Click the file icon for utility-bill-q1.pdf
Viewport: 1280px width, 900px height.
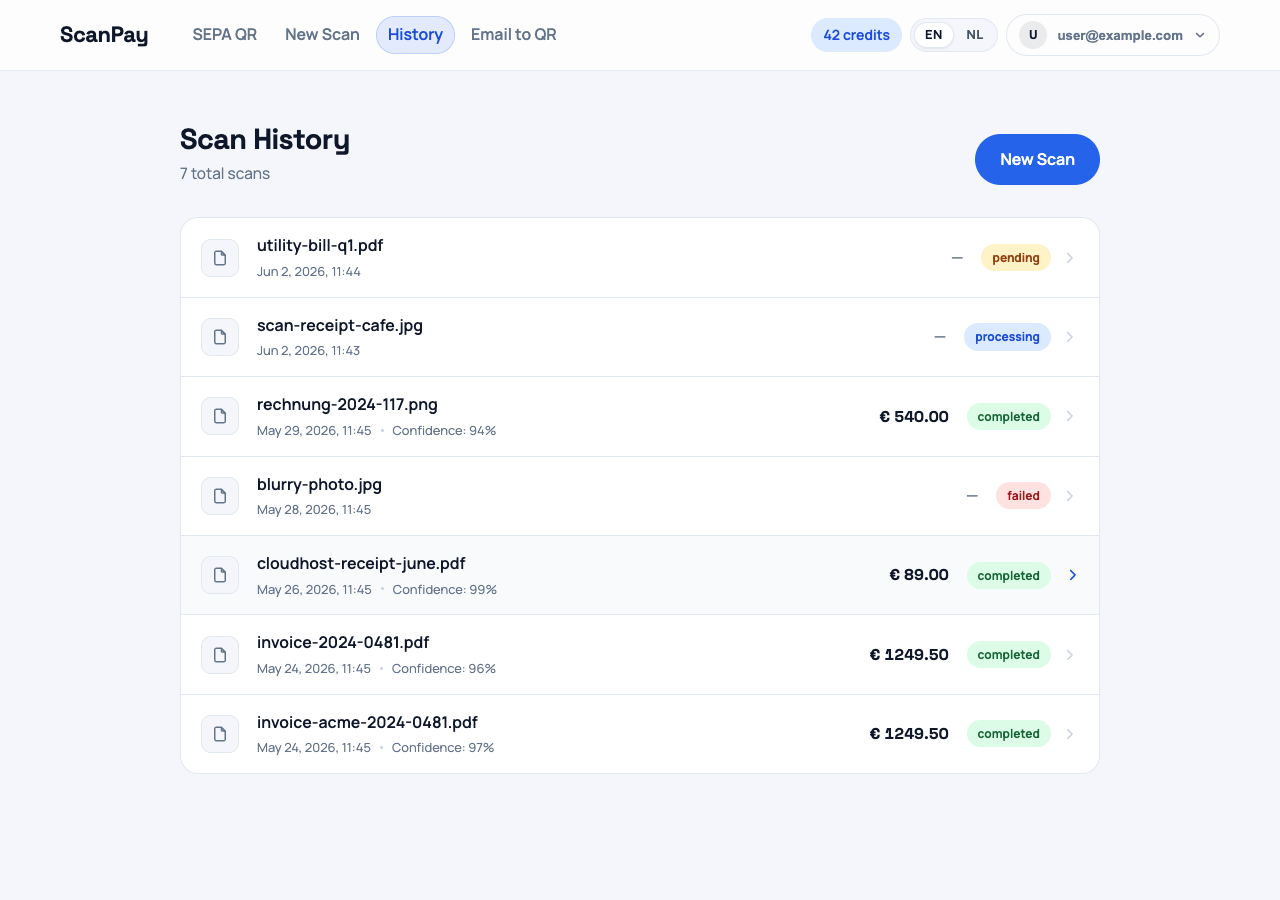click(x=220, y=258)
